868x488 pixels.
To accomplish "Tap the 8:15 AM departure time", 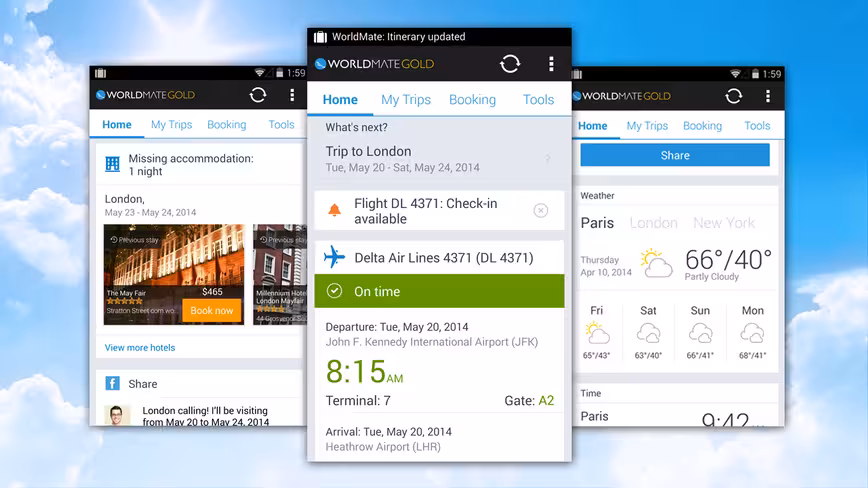I will coord(364,371).
